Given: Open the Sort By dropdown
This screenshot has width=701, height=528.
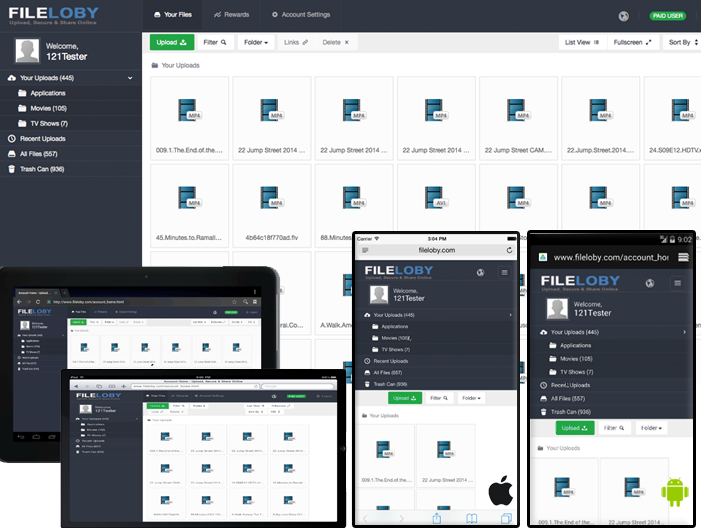Looking at the screenshot, I should point(683,42).
